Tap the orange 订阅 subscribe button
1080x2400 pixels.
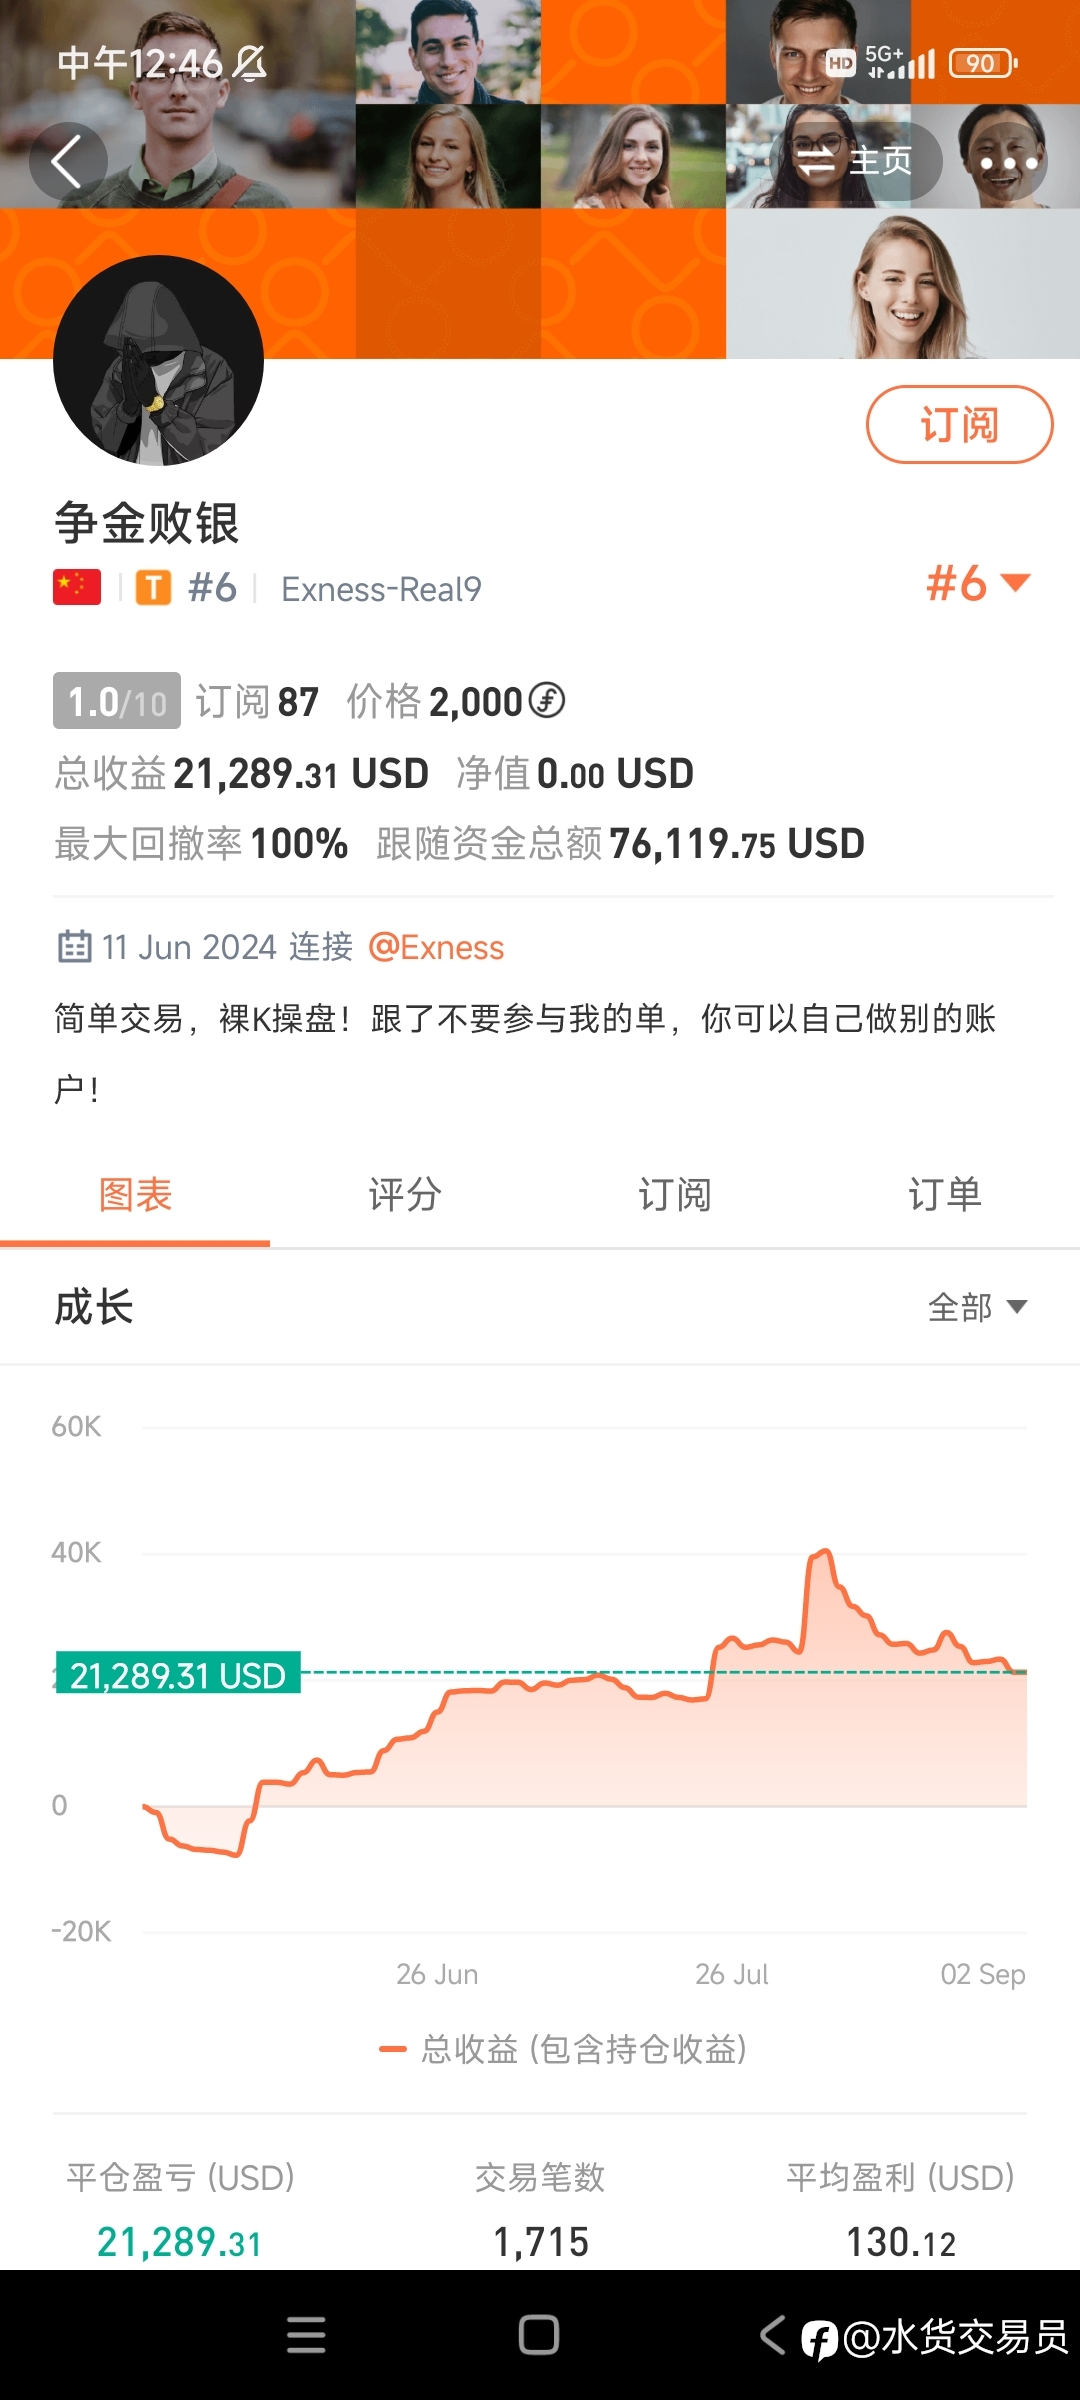point(959,425)
